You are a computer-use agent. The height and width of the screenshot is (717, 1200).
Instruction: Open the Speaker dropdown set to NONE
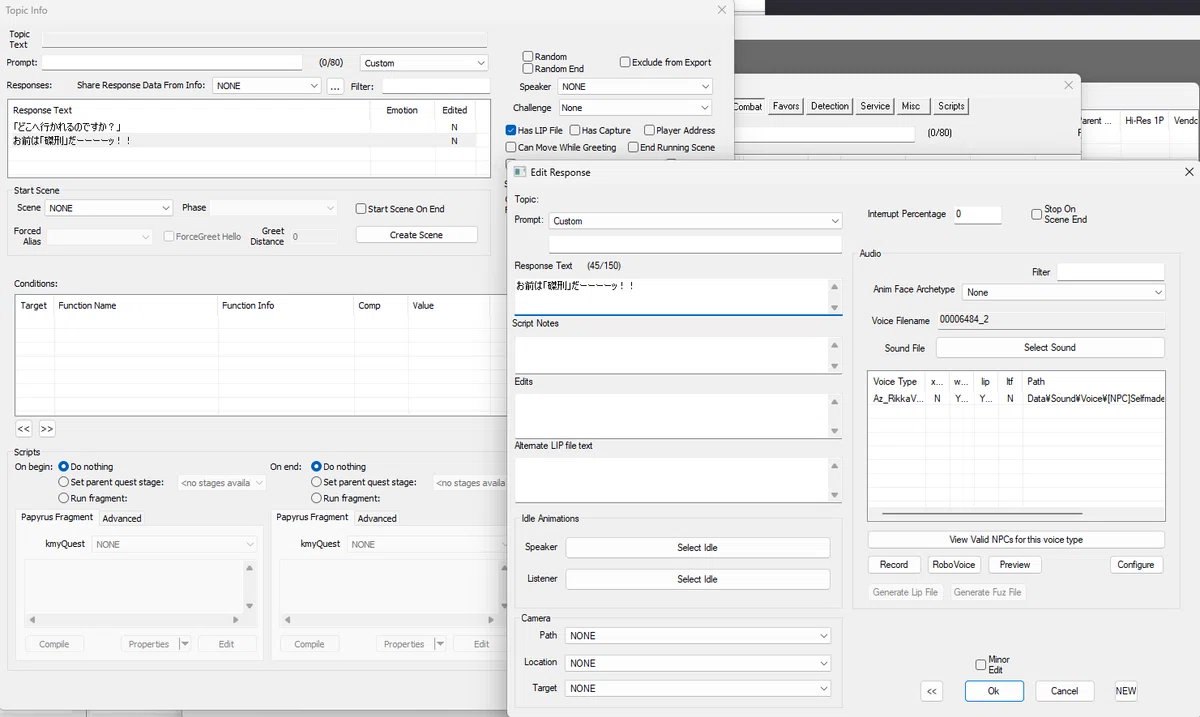click(x=635, y=87)
